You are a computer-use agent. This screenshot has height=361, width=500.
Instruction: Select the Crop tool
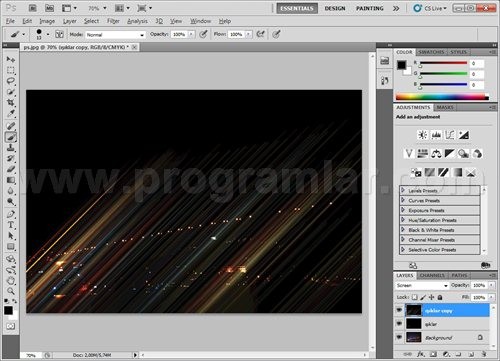(x=11, y=102)
